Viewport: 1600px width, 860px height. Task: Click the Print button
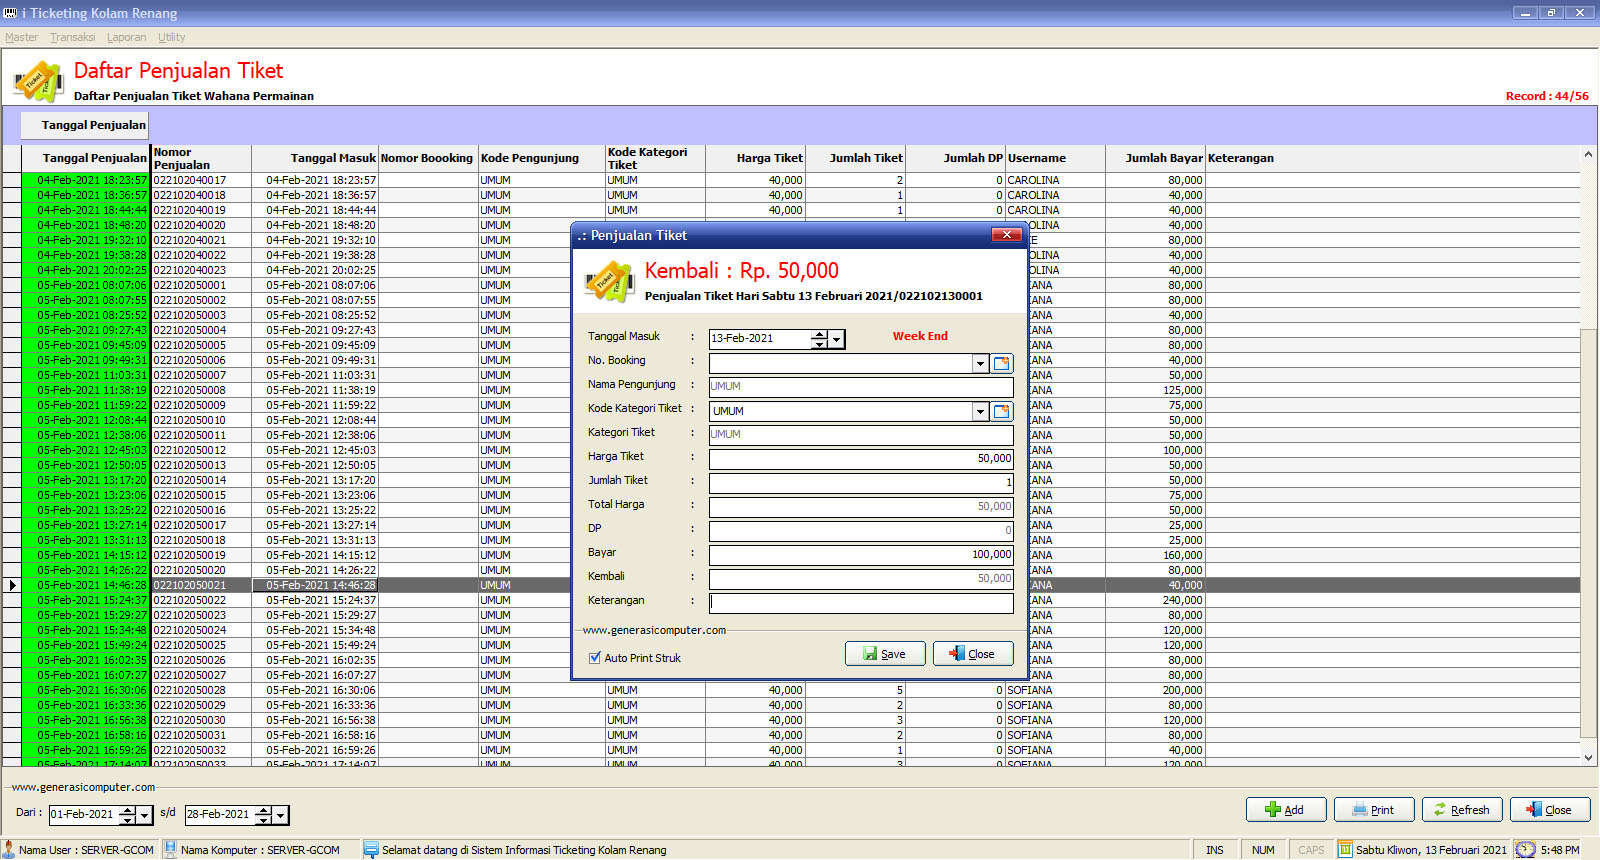(1374, 810)
